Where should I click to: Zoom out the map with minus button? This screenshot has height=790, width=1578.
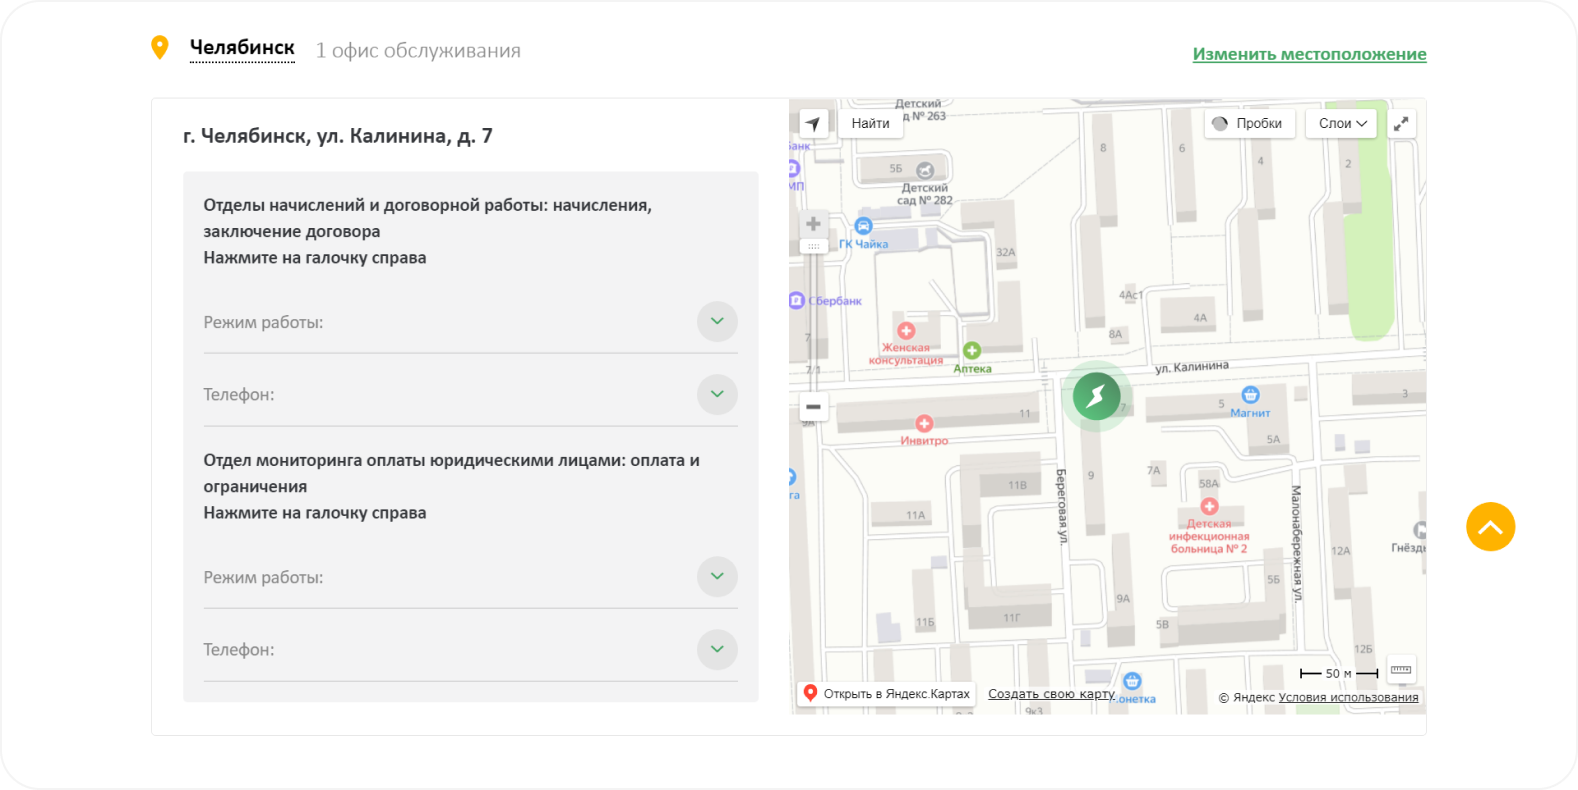click(x=813, y=406)
